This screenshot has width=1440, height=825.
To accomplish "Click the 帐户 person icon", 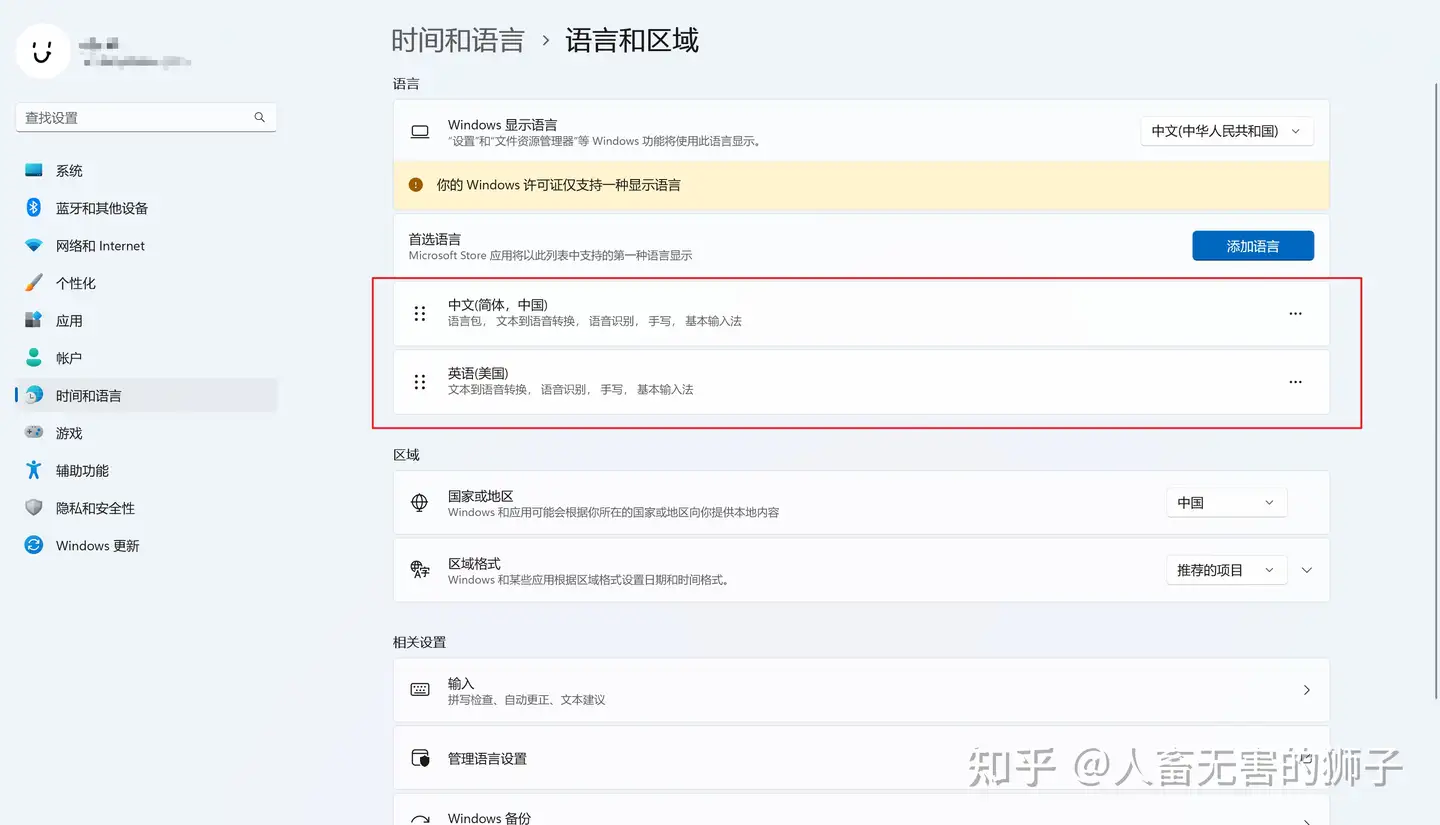I will pyautogui.click(x=34, y=358).
